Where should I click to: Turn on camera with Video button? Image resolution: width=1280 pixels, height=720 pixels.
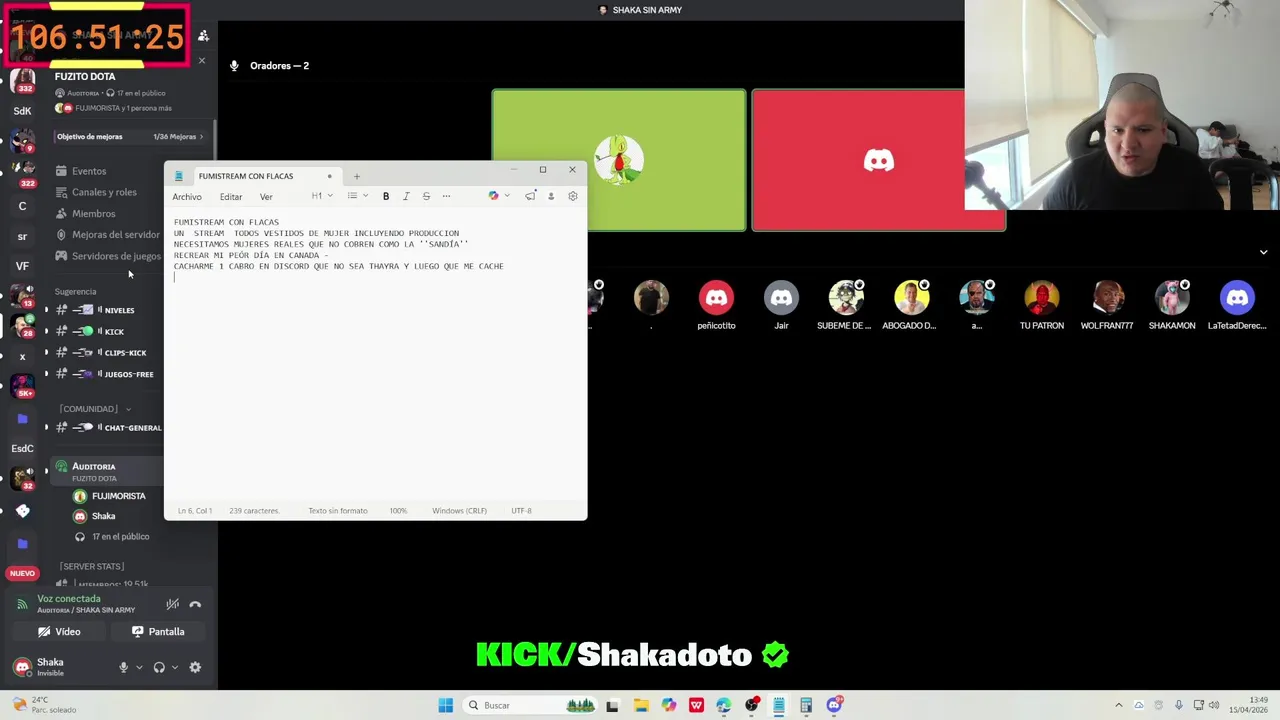(x=59, y=632)
